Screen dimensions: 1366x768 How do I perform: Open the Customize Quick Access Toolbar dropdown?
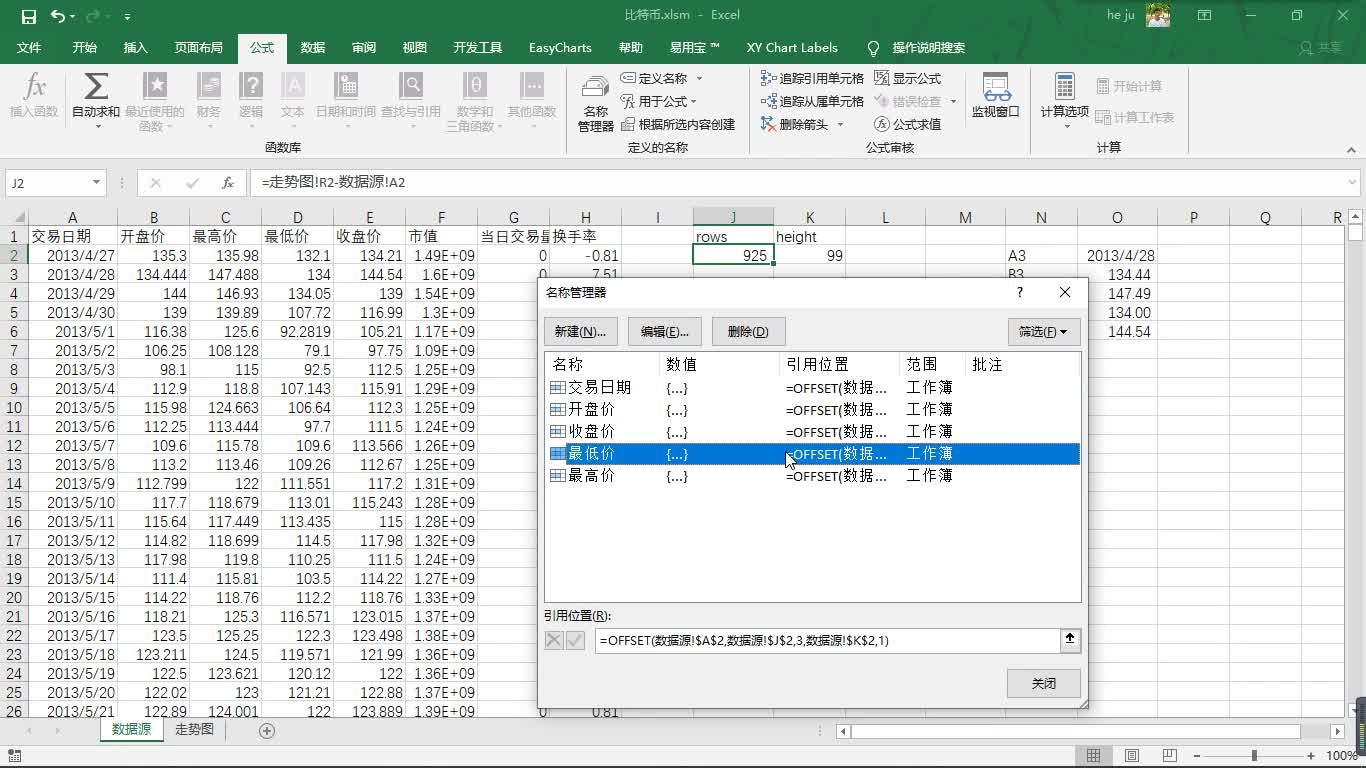tap(127, 17)
